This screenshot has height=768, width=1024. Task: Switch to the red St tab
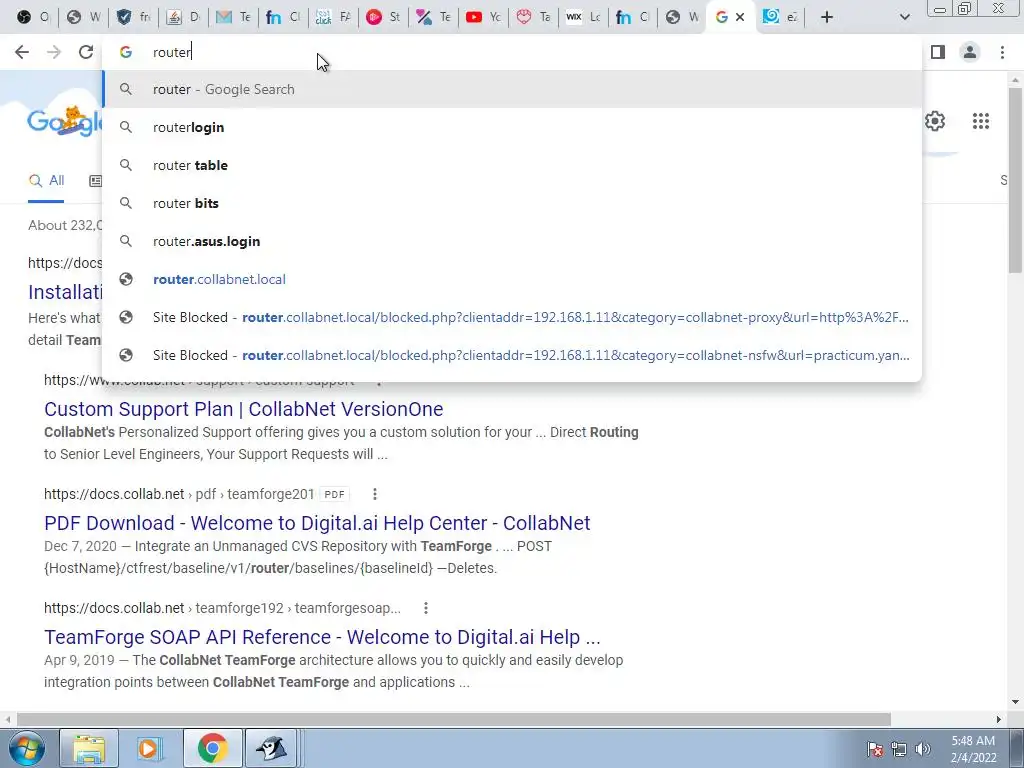383,17
